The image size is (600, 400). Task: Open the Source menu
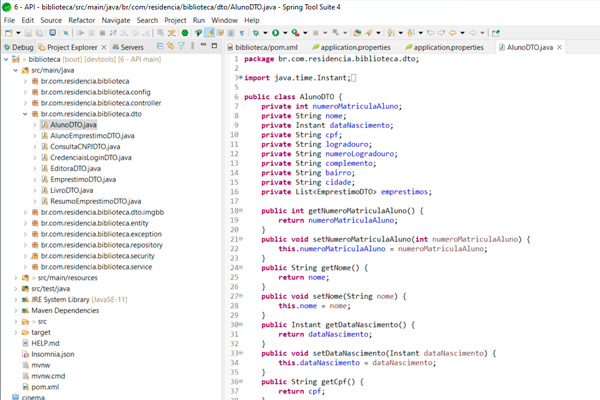pyautogui.click(x=51, y=20)
